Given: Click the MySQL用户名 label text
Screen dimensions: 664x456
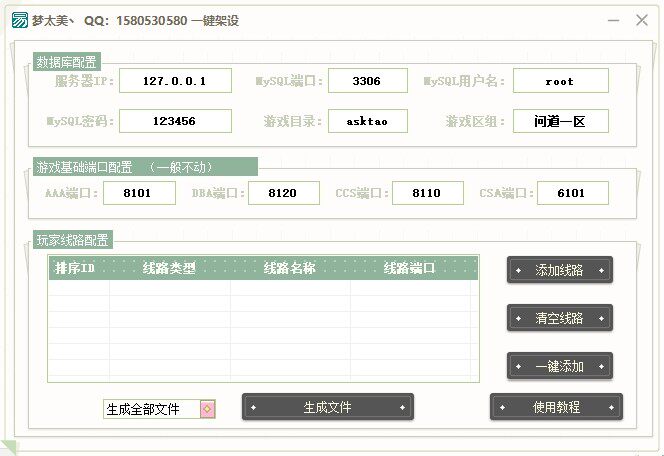Looking at the screenshot, I should point(465,80).
